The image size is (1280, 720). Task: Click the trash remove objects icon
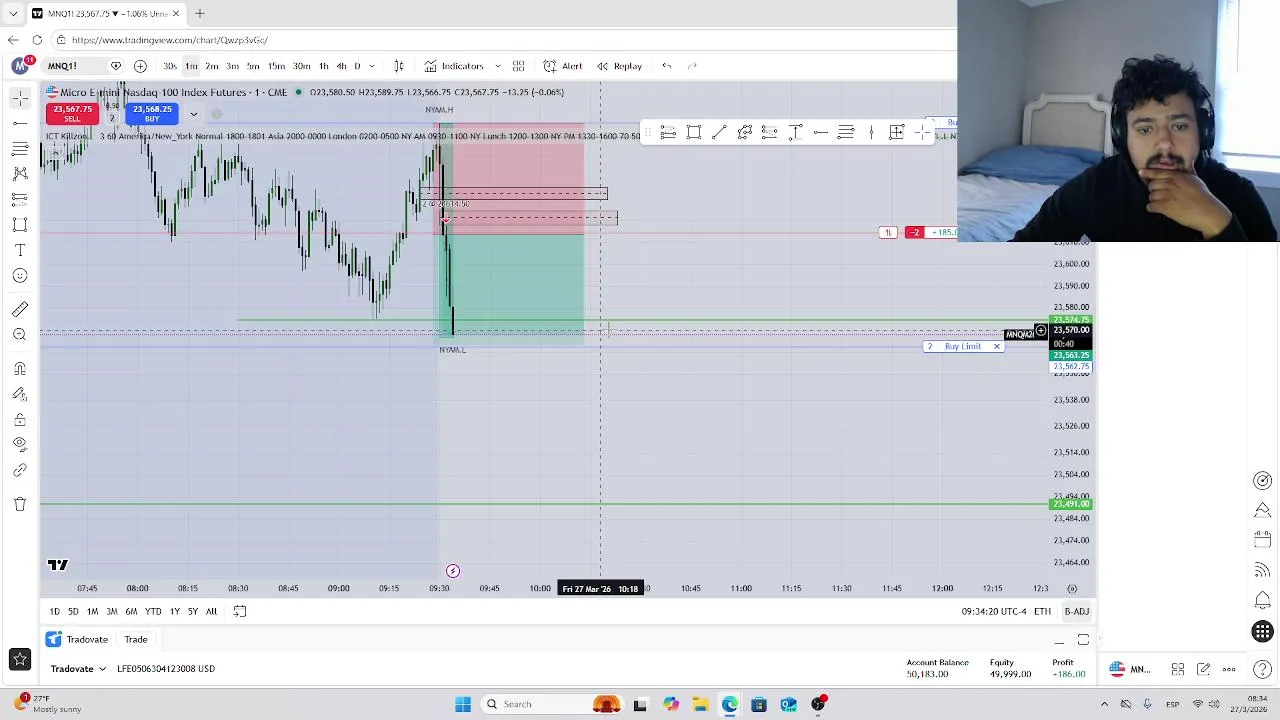click(x=20, y=504)
